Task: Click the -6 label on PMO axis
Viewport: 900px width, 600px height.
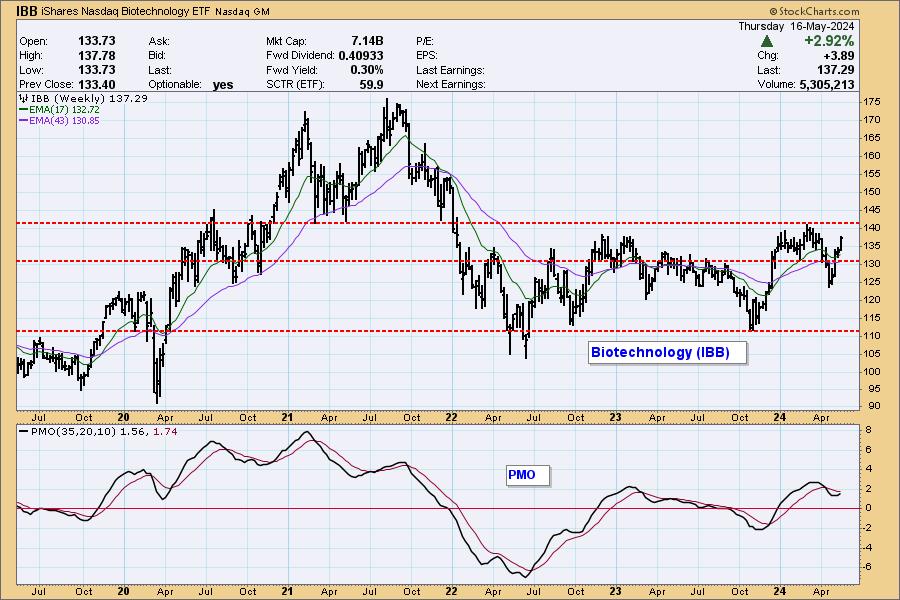Action: [x=868, y=567]
